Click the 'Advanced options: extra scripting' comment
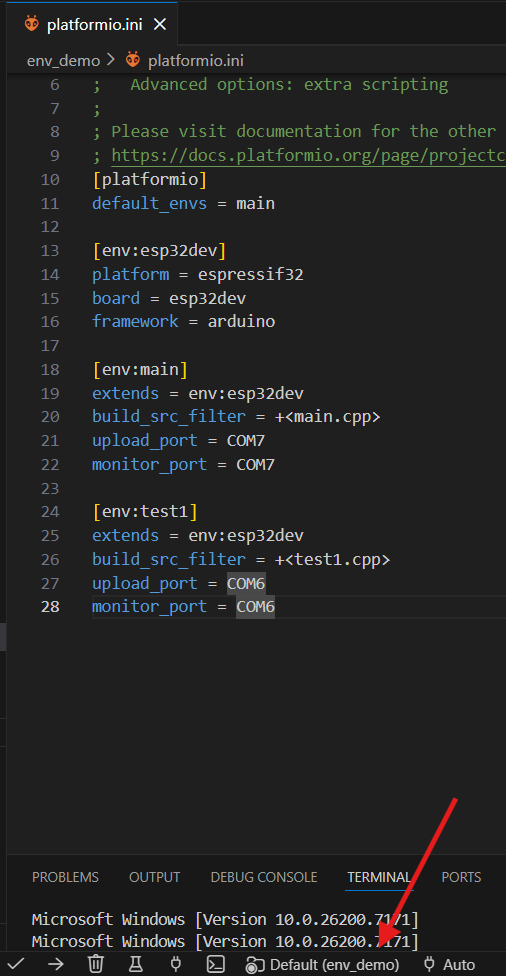Viewport: 506px width, 976px height. (x=289, y=84)
